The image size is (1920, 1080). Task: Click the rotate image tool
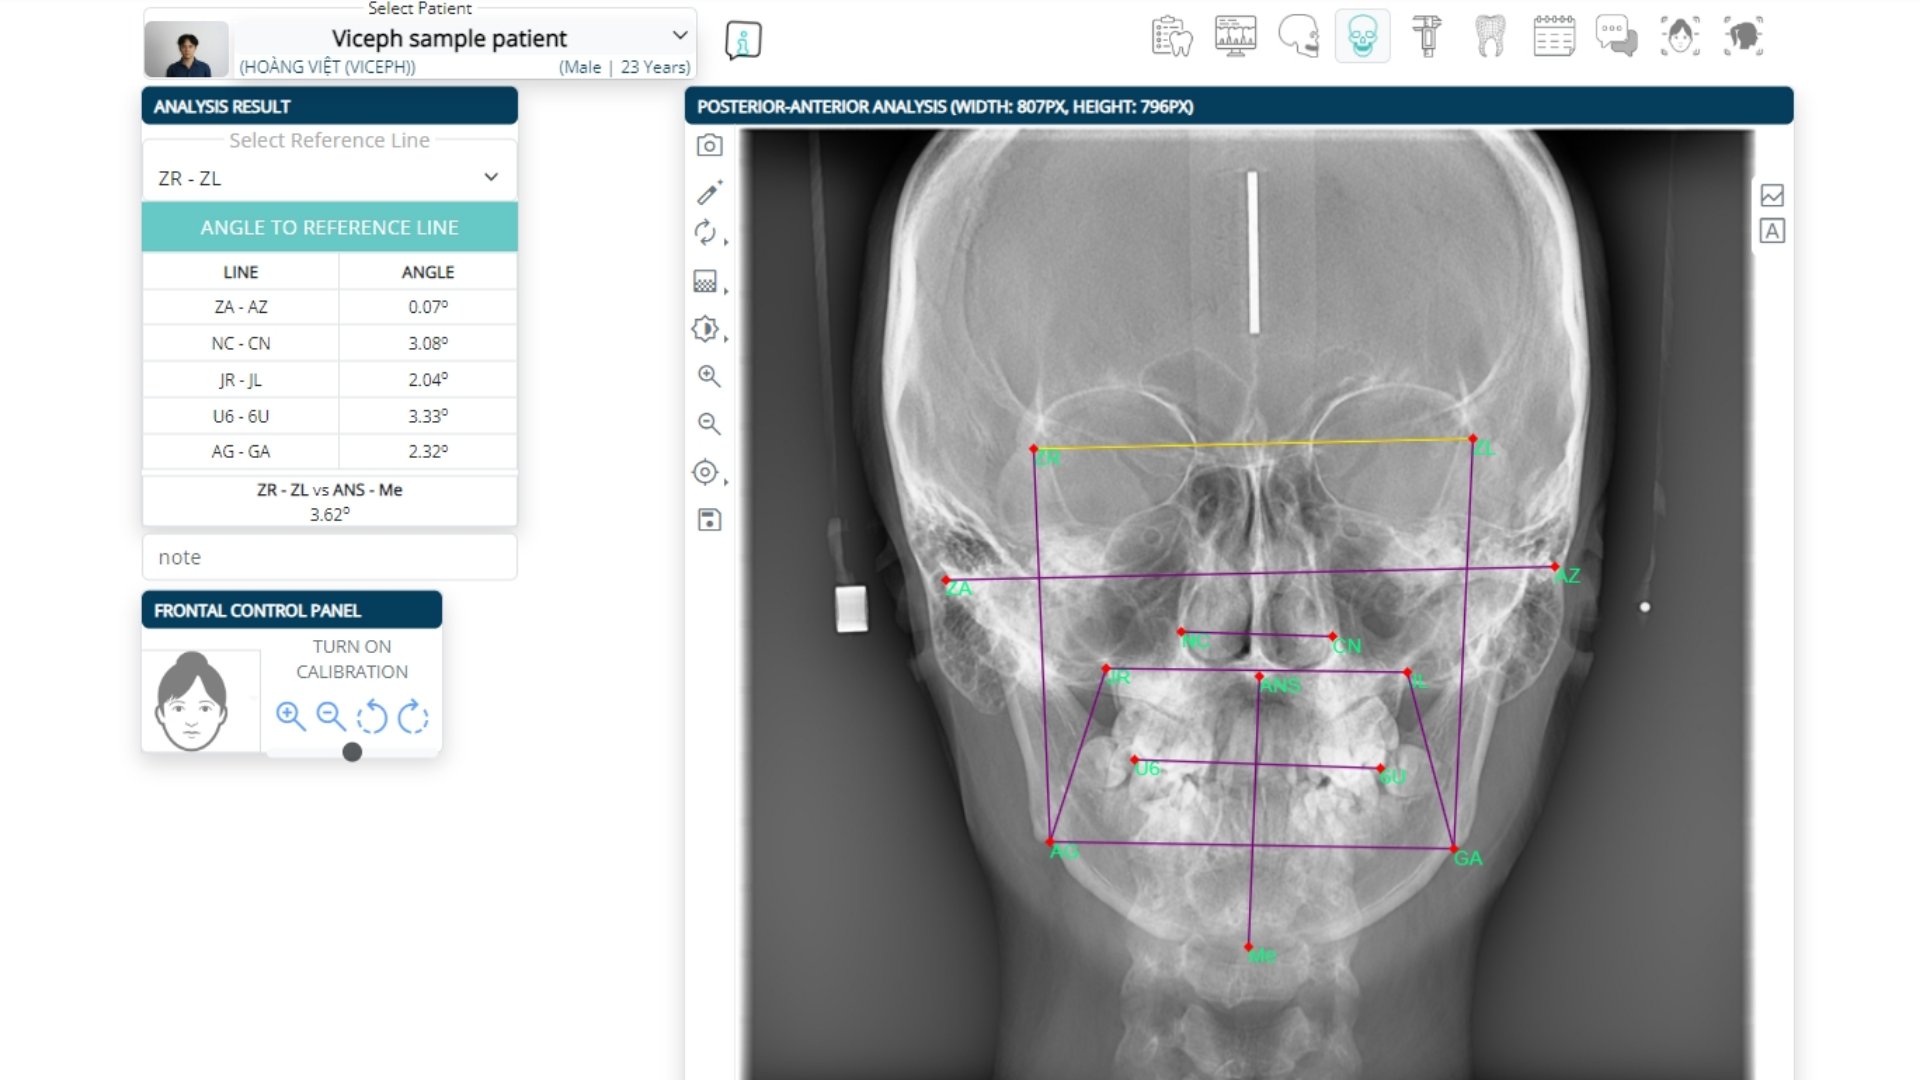coord(706,233)
